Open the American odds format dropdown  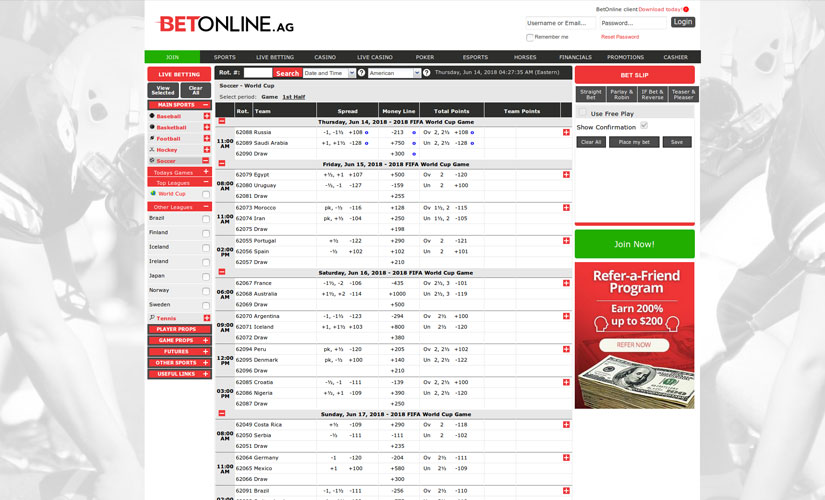pyautogui.click(x=395, y=73)
